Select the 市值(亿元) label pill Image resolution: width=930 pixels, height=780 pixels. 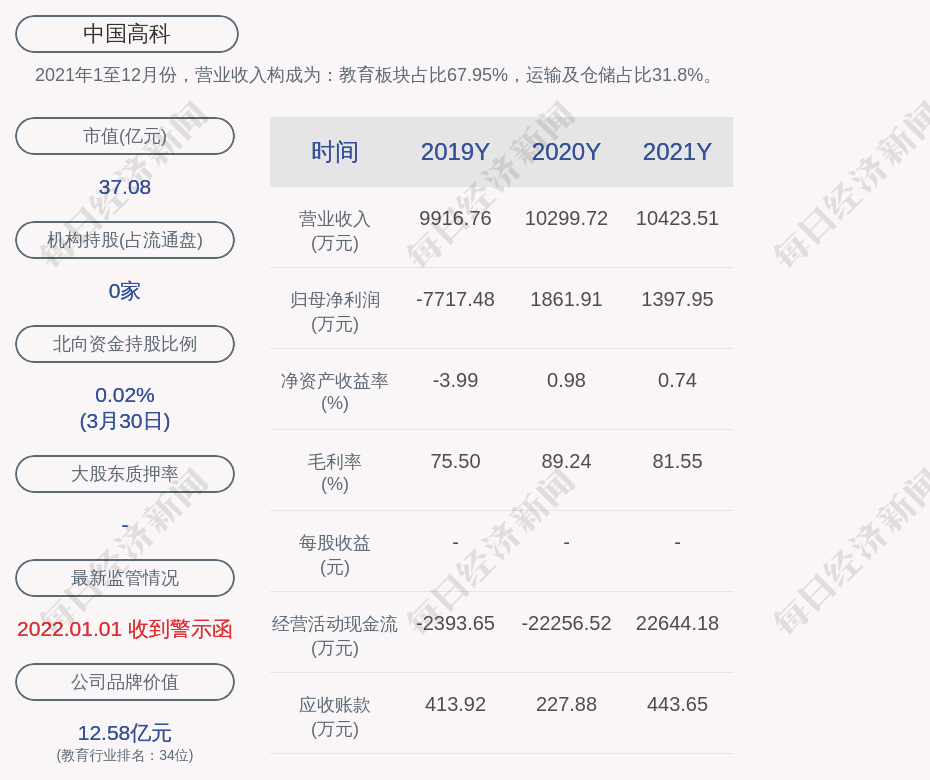[125, 136]
